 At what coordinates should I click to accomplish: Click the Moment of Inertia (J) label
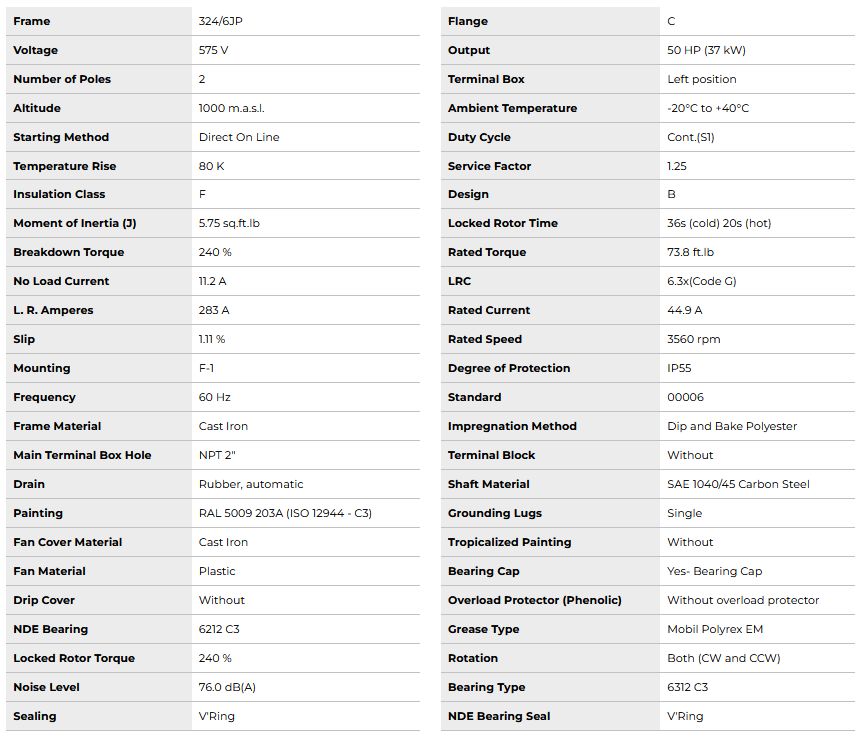74,223
